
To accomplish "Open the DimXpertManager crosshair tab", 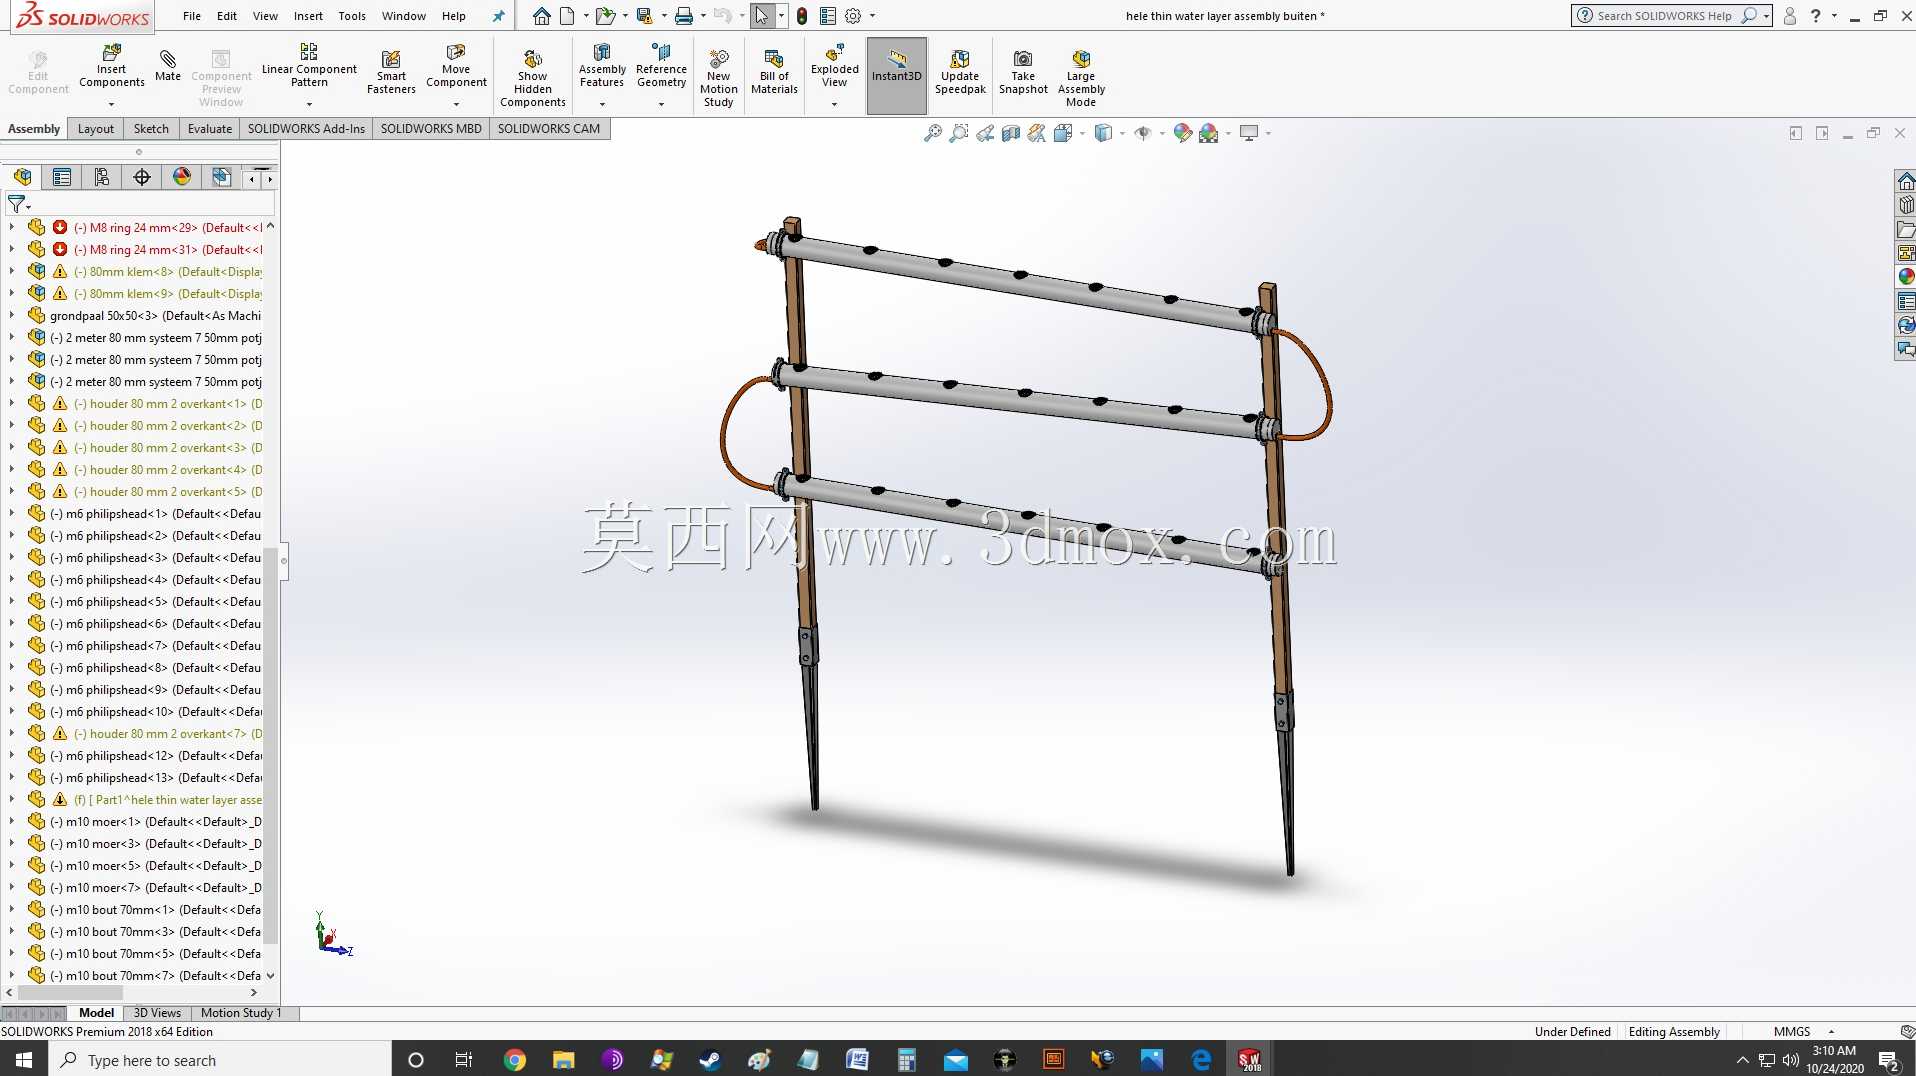I will pos(142,177).
